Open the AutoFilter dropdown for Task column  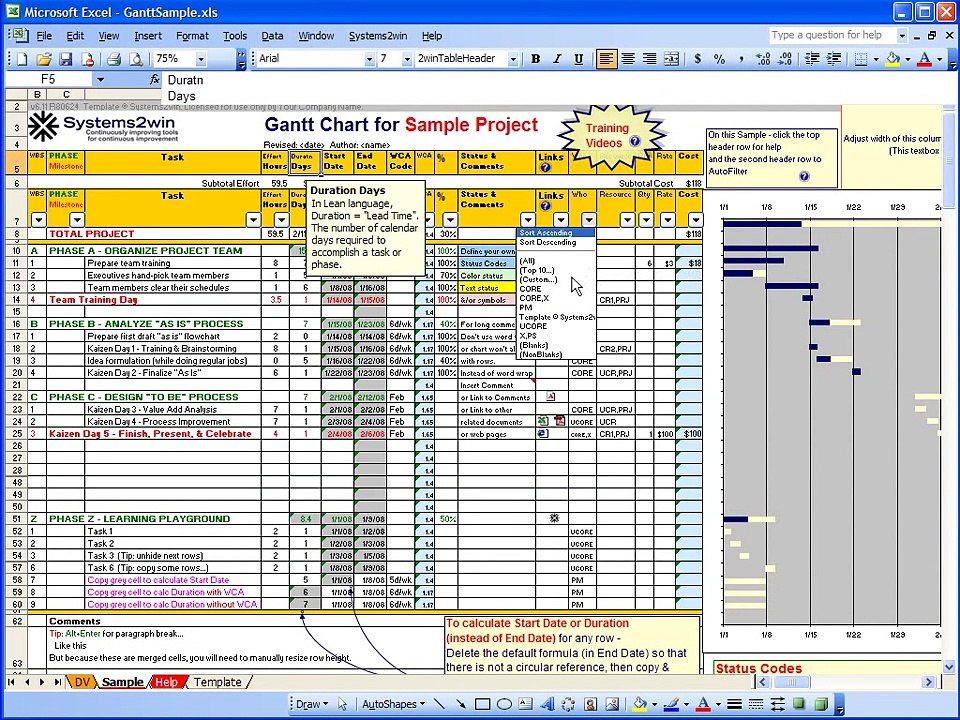click(253, 219)
